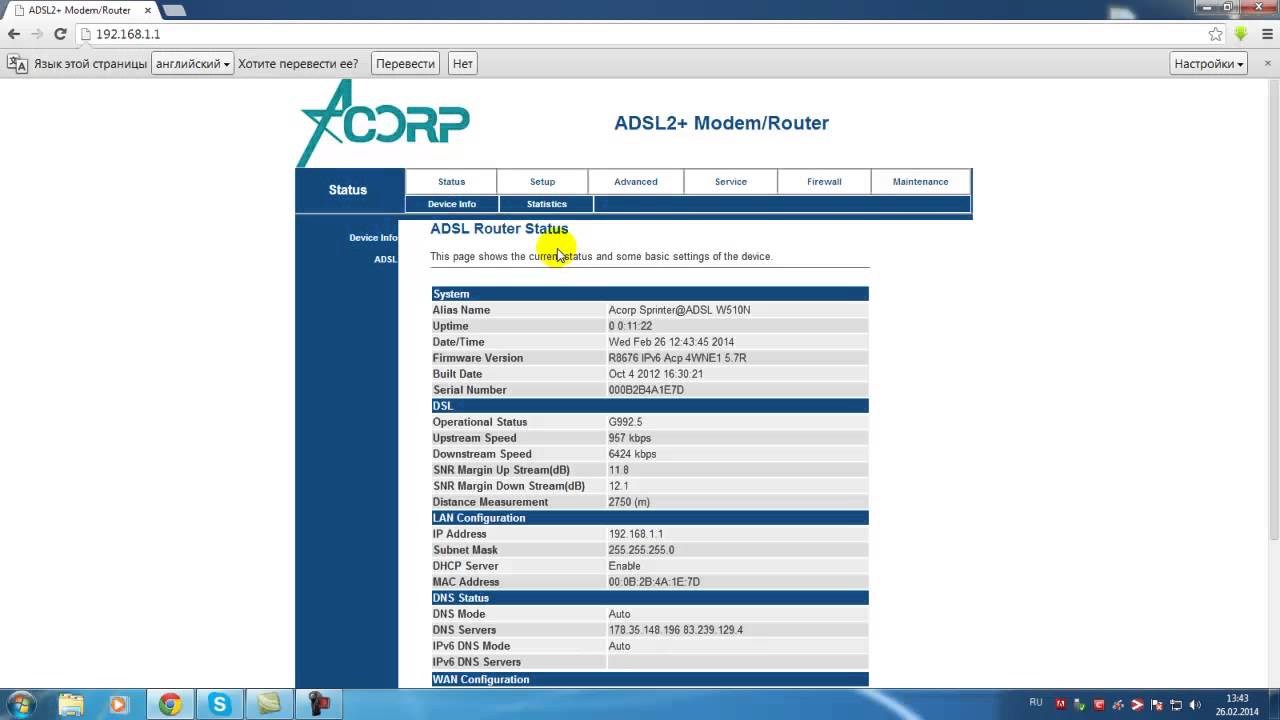Click the Subnet Mask value 255.255.255.0

[641, 550]
